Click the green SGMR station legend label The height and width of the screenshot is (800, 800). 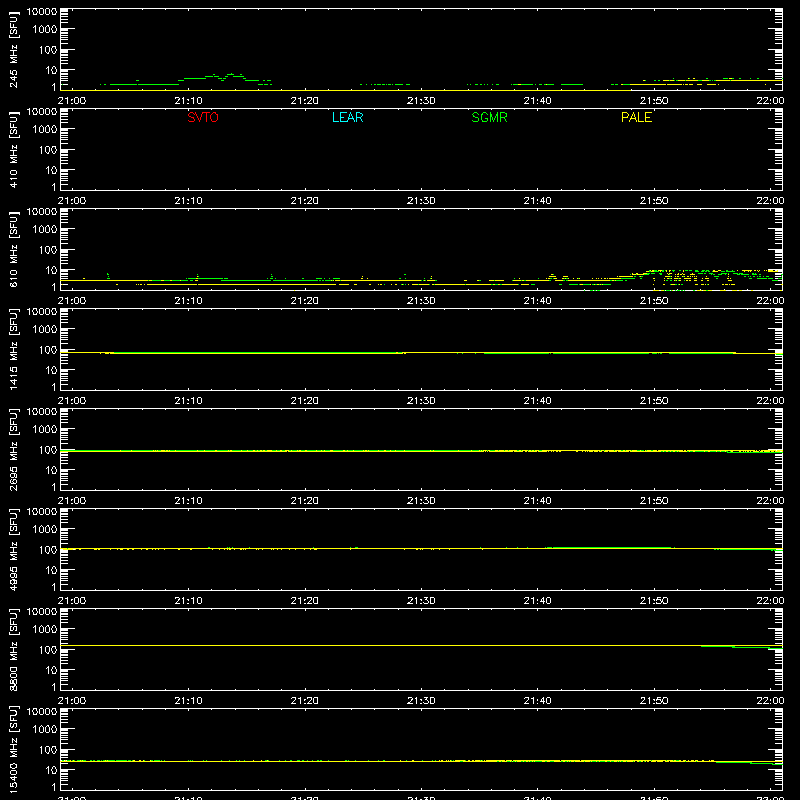pyautogui.click(x=489, y=117)
